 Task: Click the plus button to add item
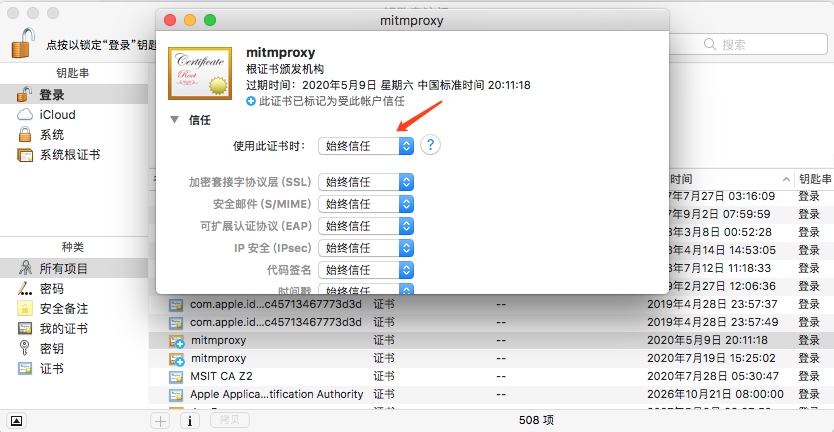pyautogui.click(x=160, y=421)
